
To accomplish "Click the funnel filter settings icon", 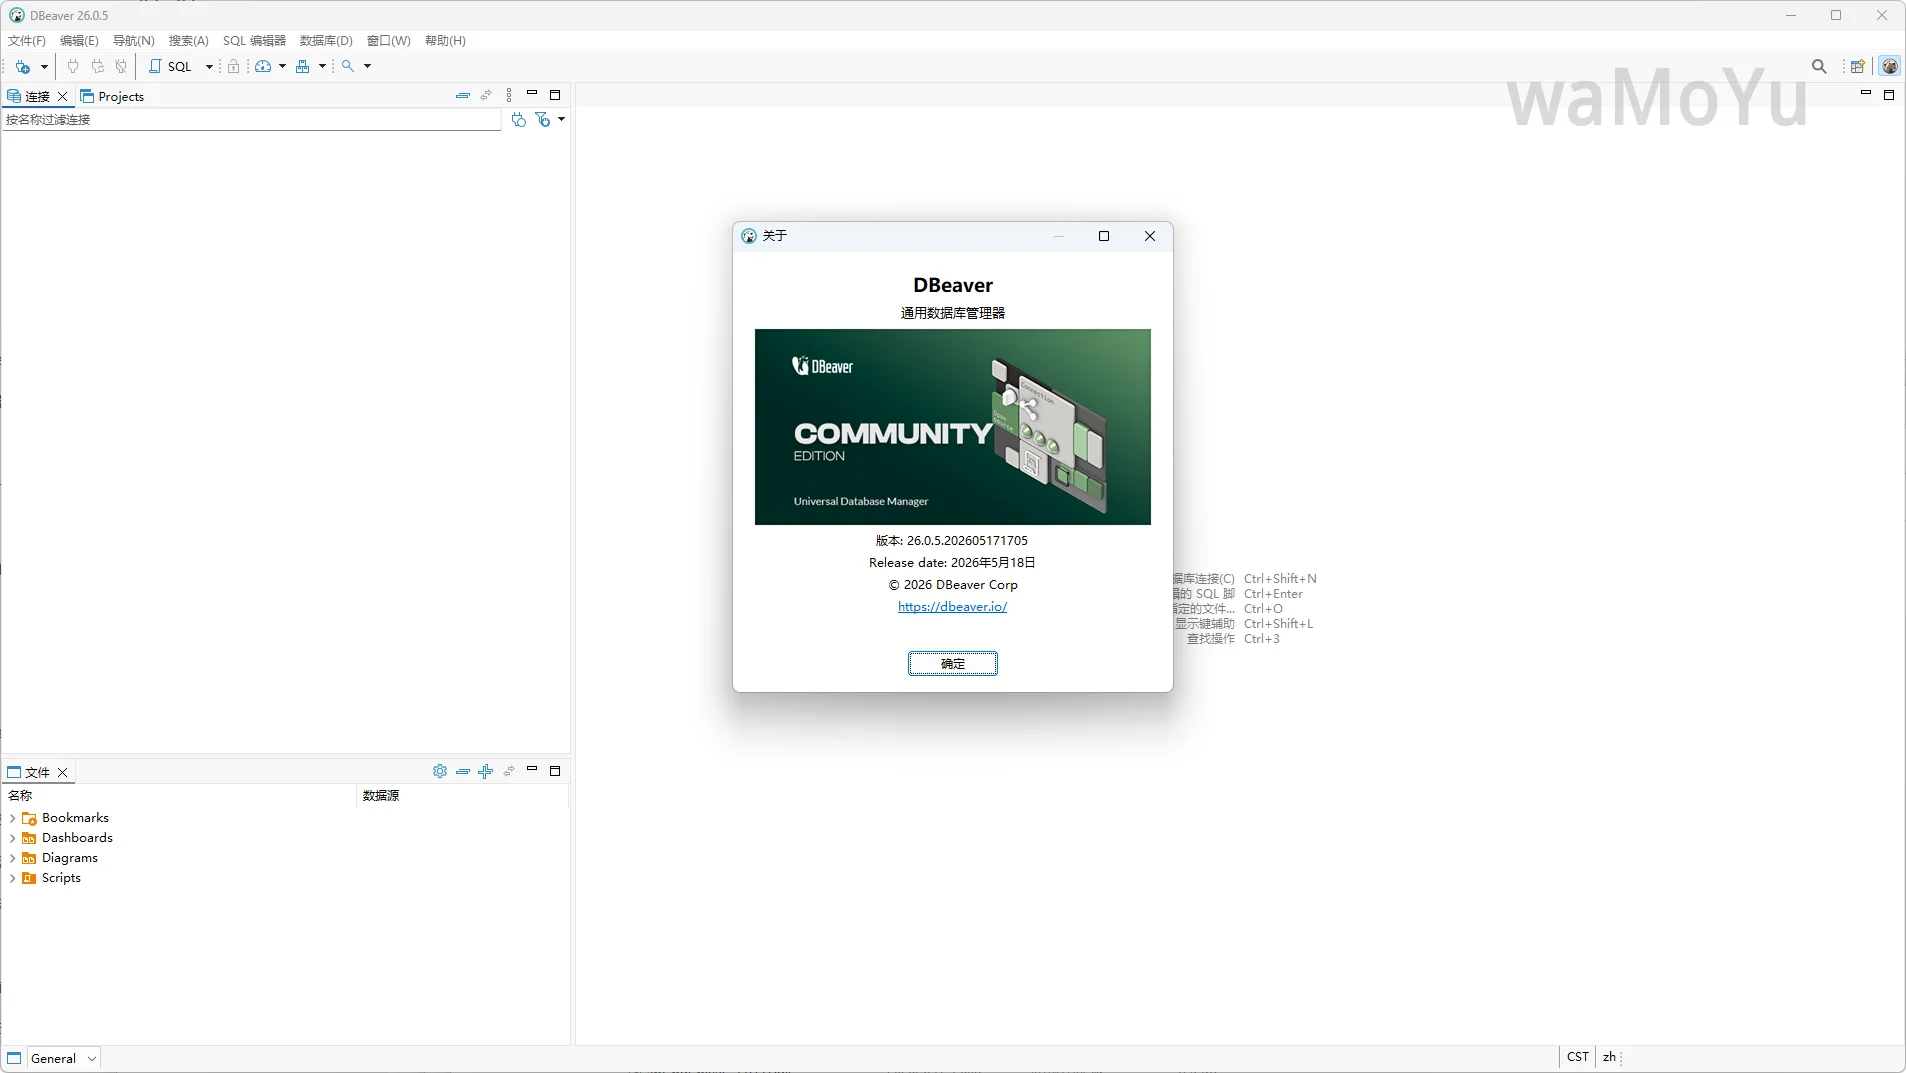I will pyautogui.click(x=543, y=120).
